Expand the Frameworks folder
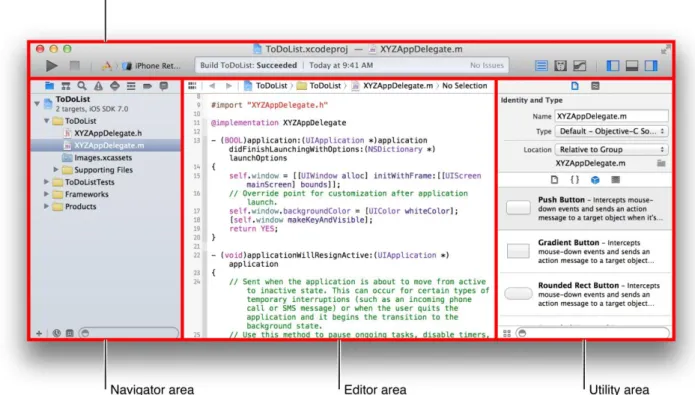 click(x=46, y=194)
